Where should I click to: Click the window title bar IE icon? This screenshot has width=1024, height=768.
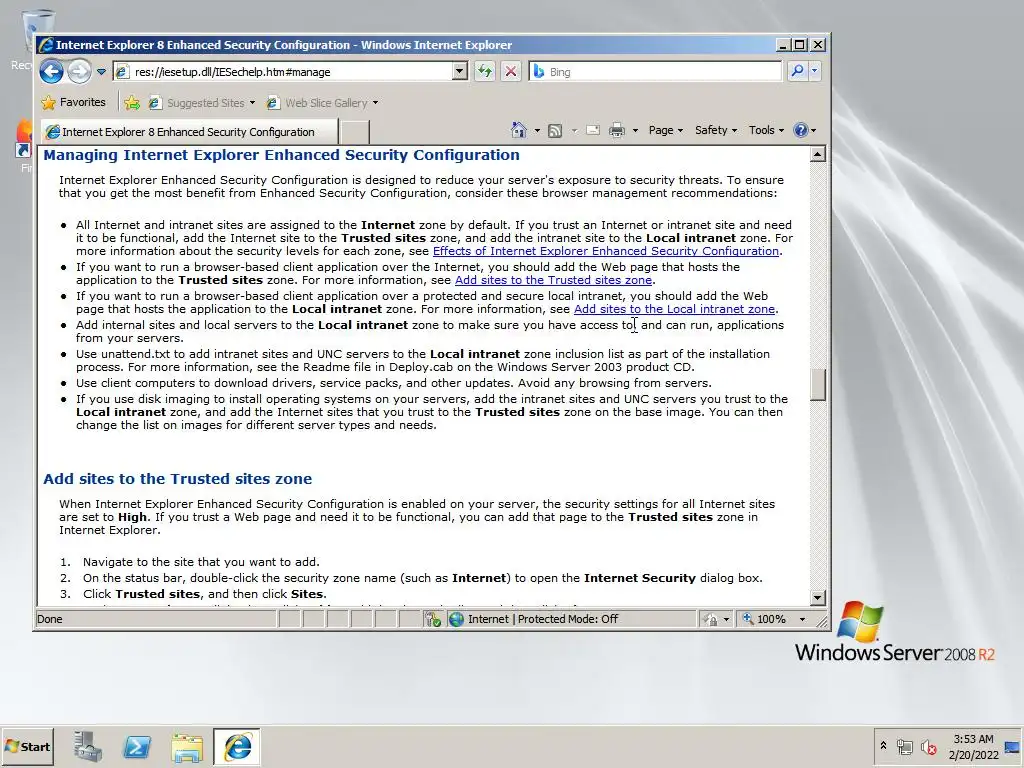[46, 44]
